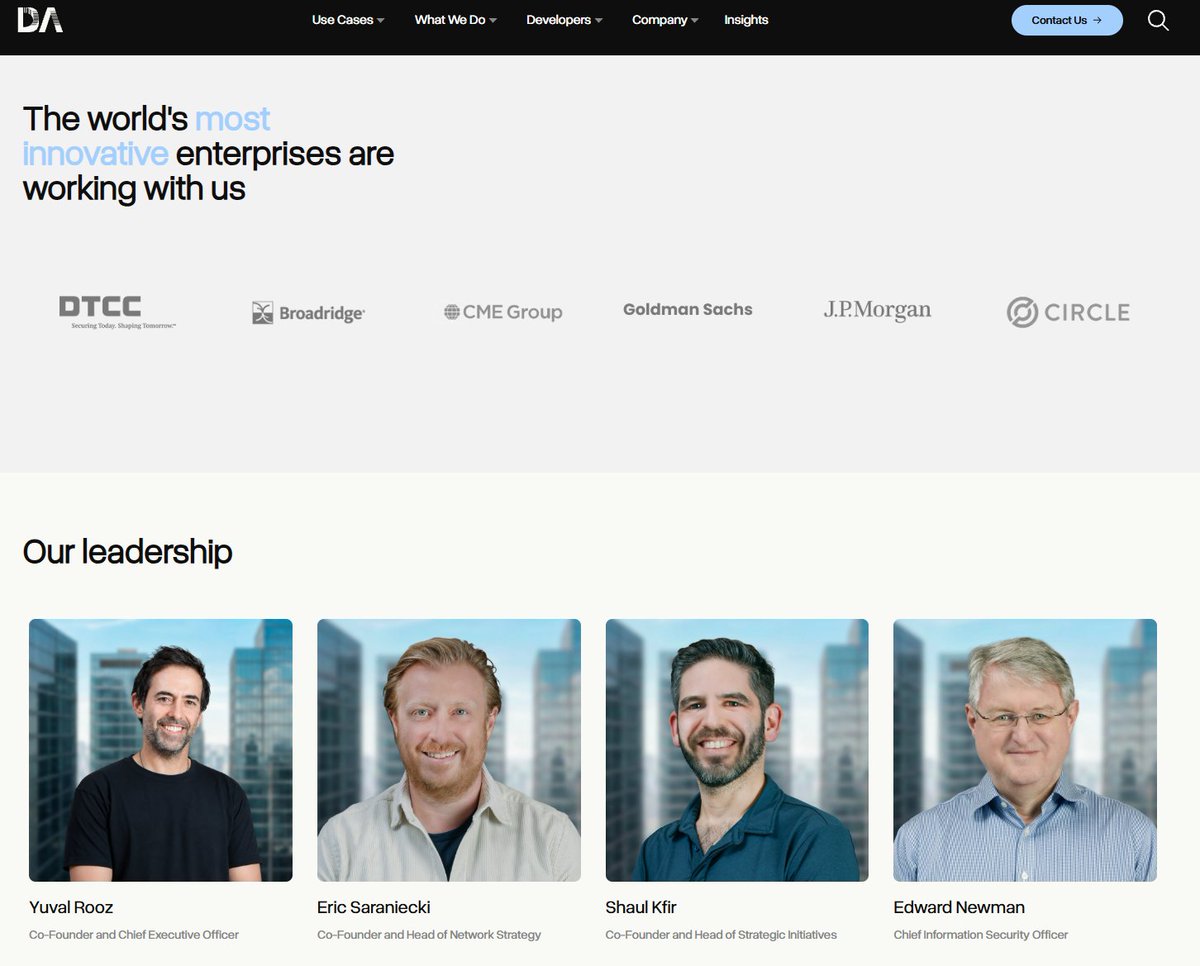Image resolution: width=1200 pixels, height=966 pixels.
Task: Click the Goldman Sachs logo
Action: 688,310
